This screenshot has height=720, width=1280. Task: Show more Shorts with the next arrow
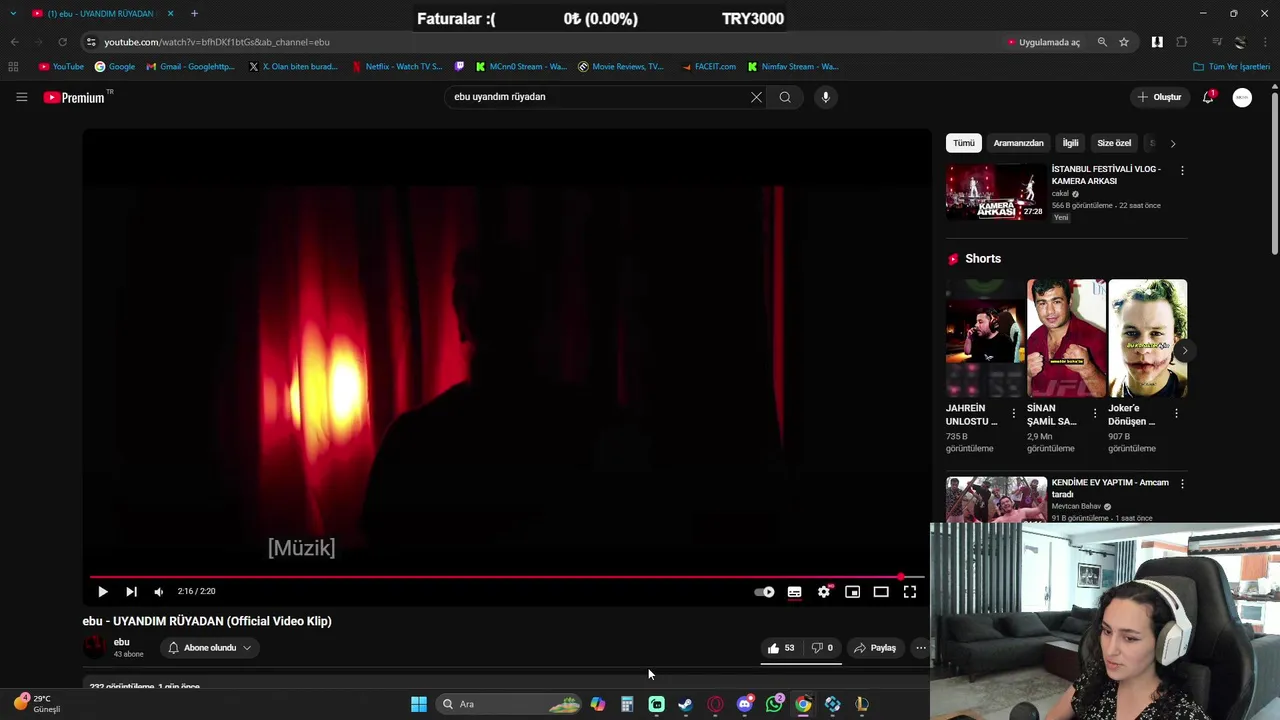(1184, 350)
